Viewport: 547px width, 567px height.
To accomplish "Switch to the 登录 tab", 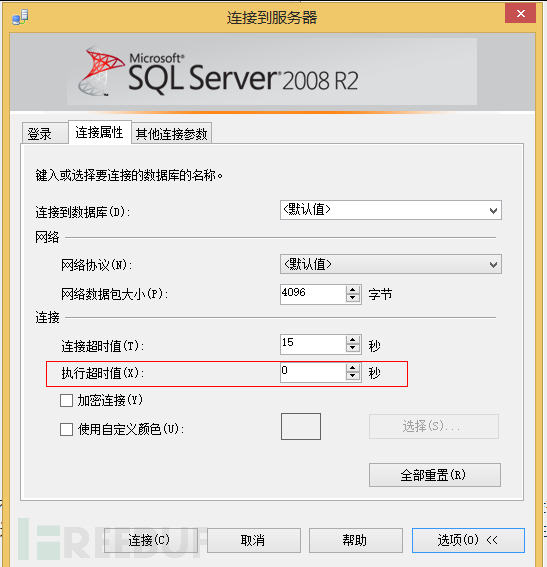I will (x=44, y=133).
